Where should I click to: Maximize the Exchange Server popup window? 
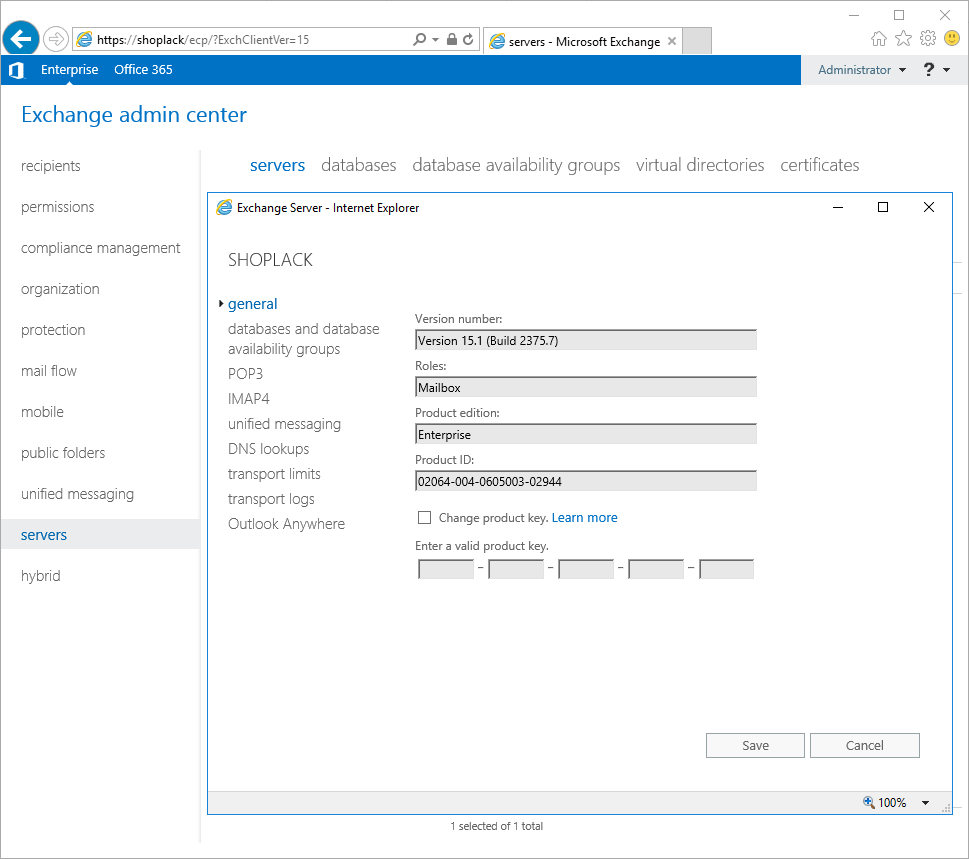coord(883,208)
